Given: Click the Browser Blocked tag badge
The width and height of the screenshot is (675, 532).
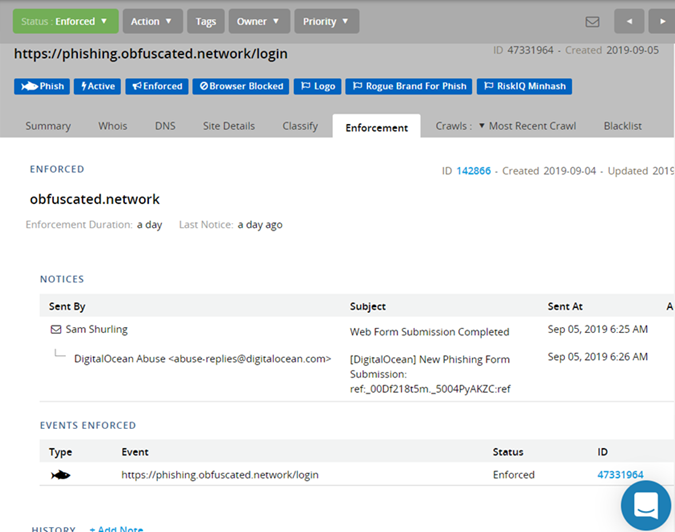Looking at the screenshot, I should [x=240, y=86].
